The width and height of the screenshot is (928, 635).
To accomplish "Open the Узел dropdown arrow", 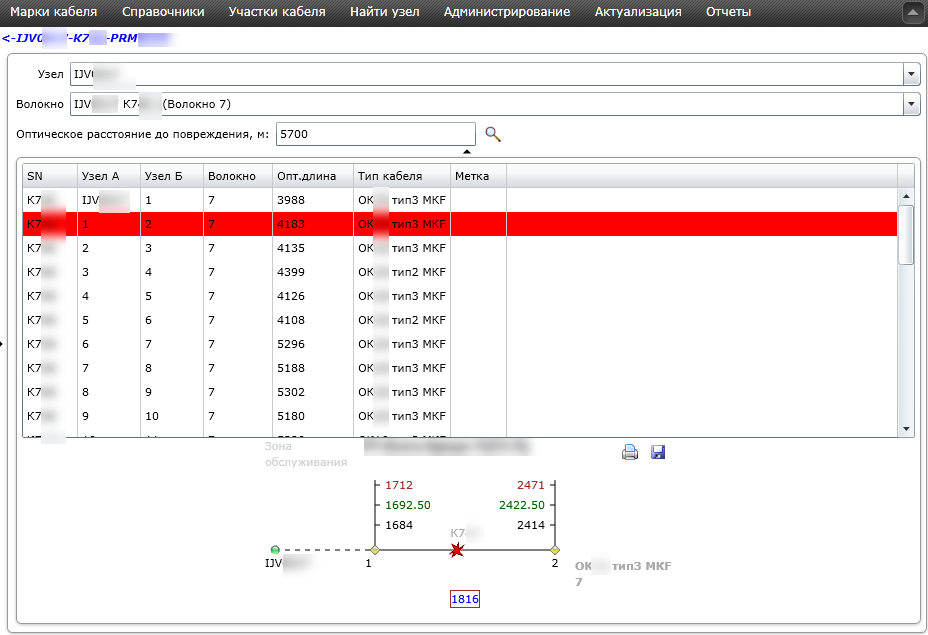I will pos(911,75).
